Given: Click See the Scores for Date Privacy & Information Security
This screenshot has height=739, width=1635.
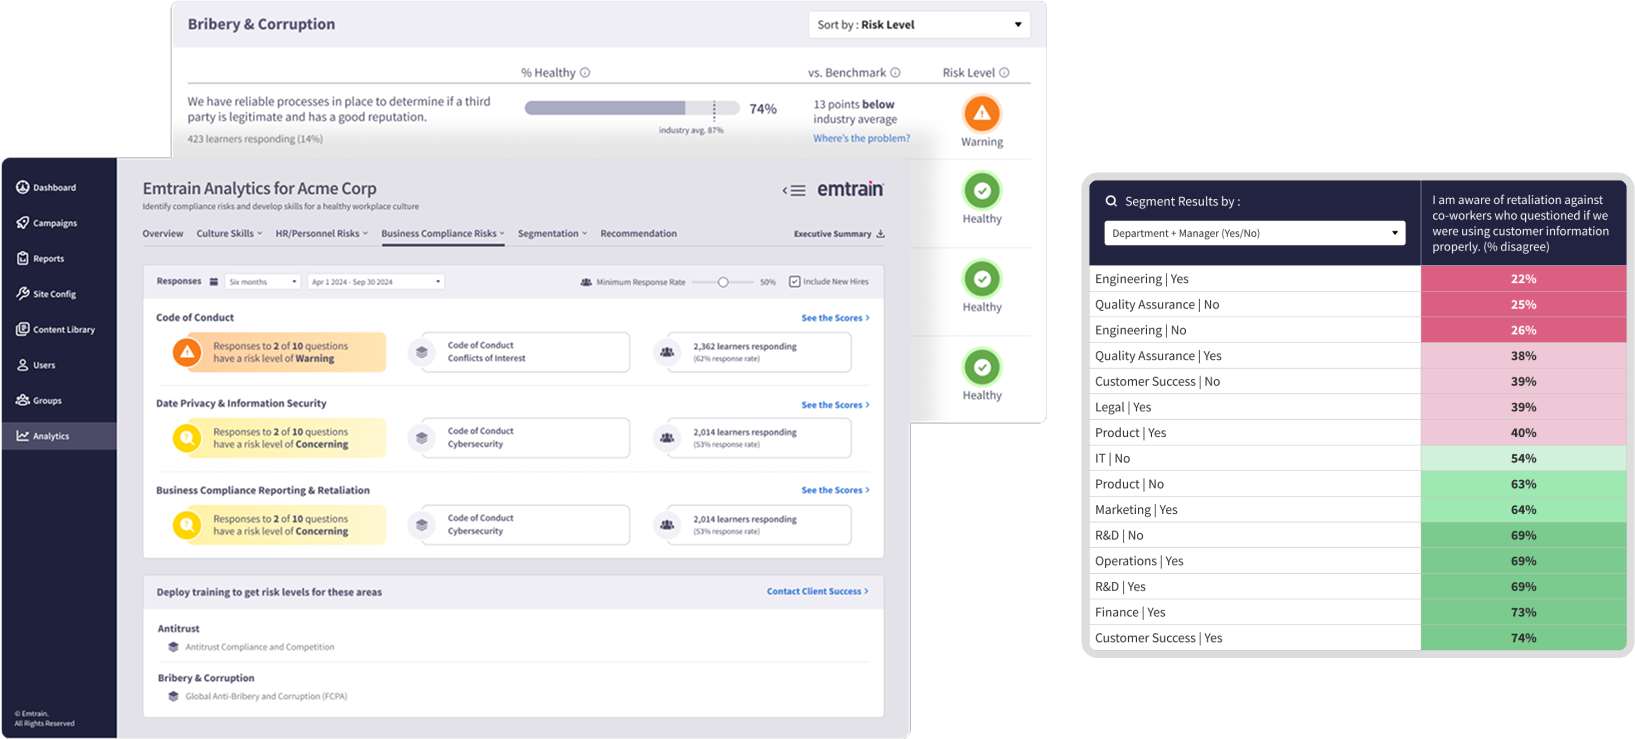Looking at the screenshot, I should [835, 405].
